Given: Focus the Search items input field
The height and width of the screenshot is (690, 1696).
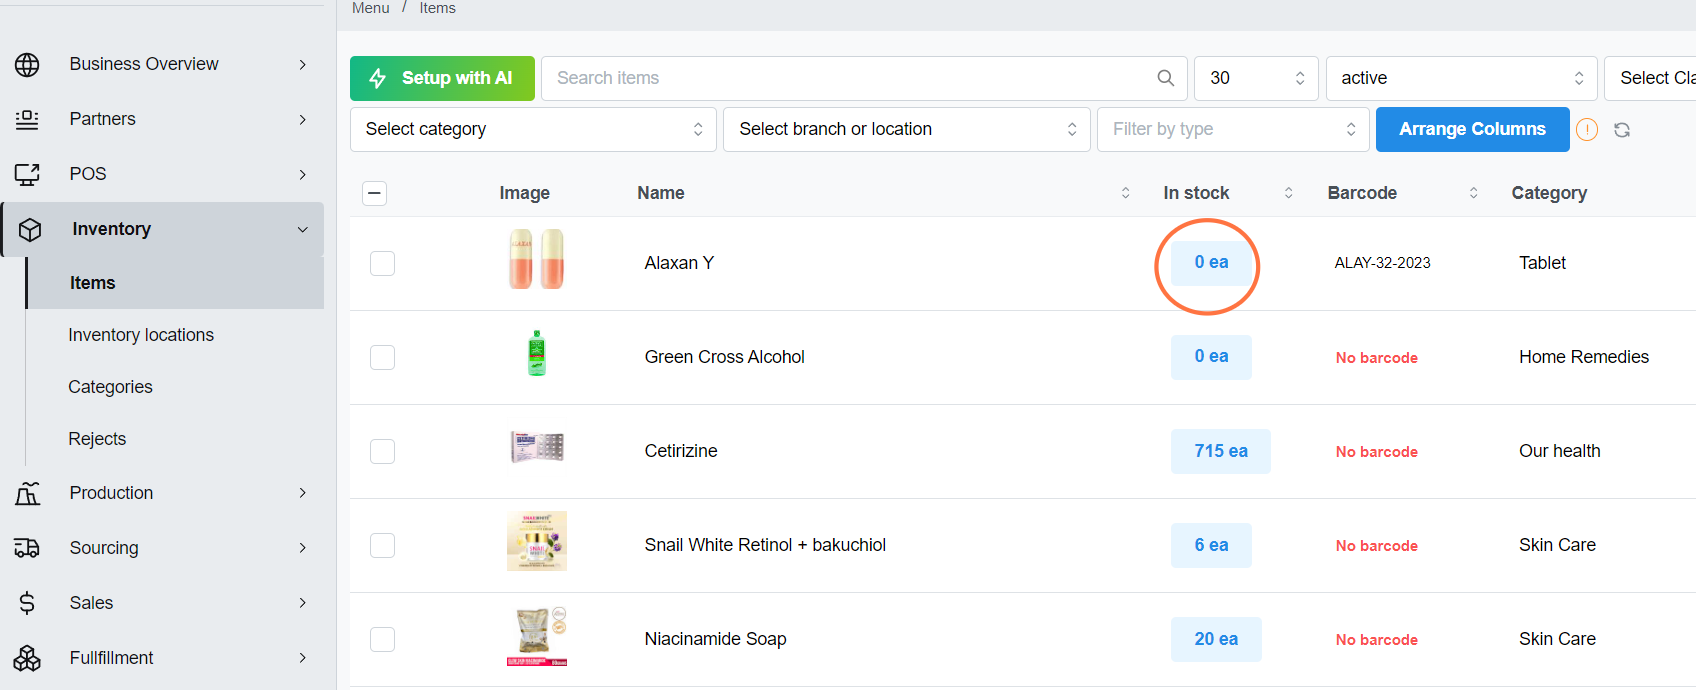Looking at the screenshot, I should [864, 78].
